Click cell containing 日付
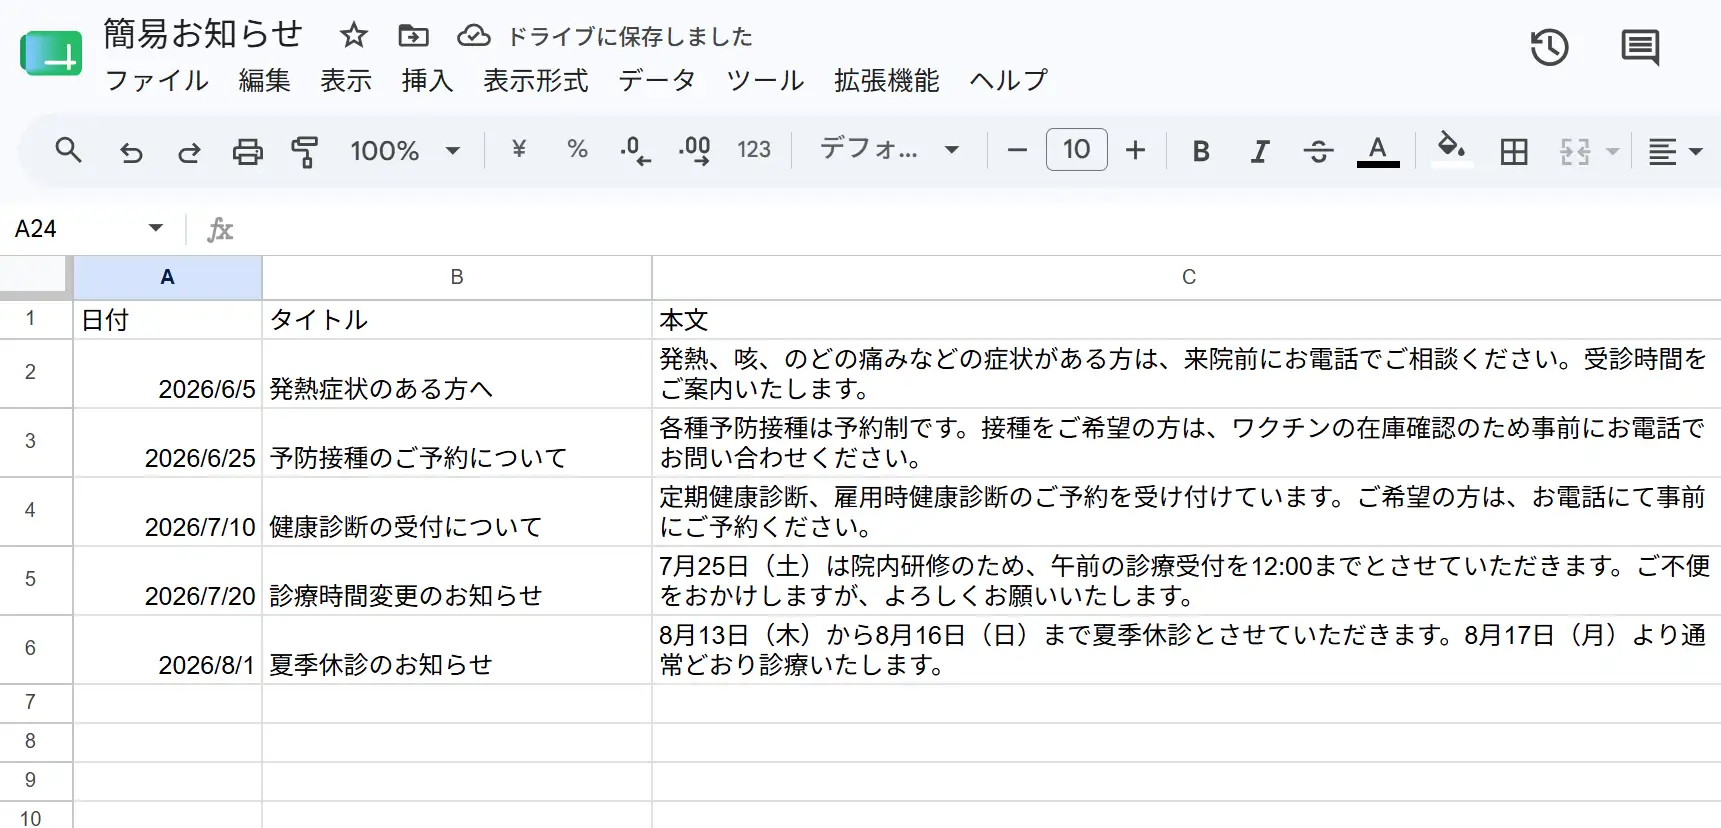Viewport: 1721px width, 828px height. pyautogui.click(x=168, y=320)
